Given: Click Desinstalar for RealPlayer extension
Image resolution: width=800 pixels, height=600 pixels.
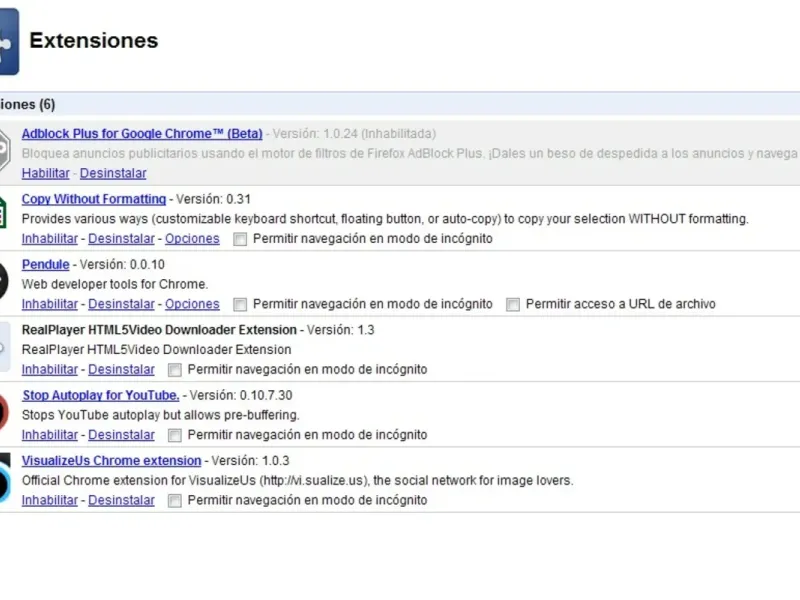Looking at the screenshot, I should click(x=121, y=369).
